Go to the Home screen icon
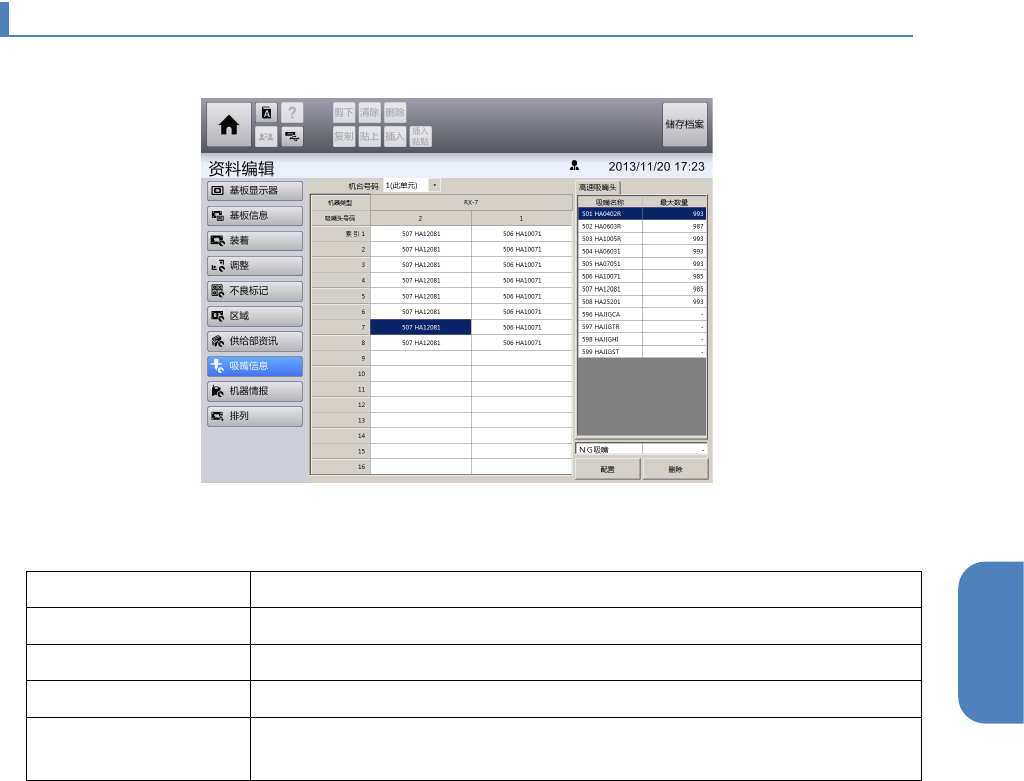1024x781 pixels. (229, 125)
